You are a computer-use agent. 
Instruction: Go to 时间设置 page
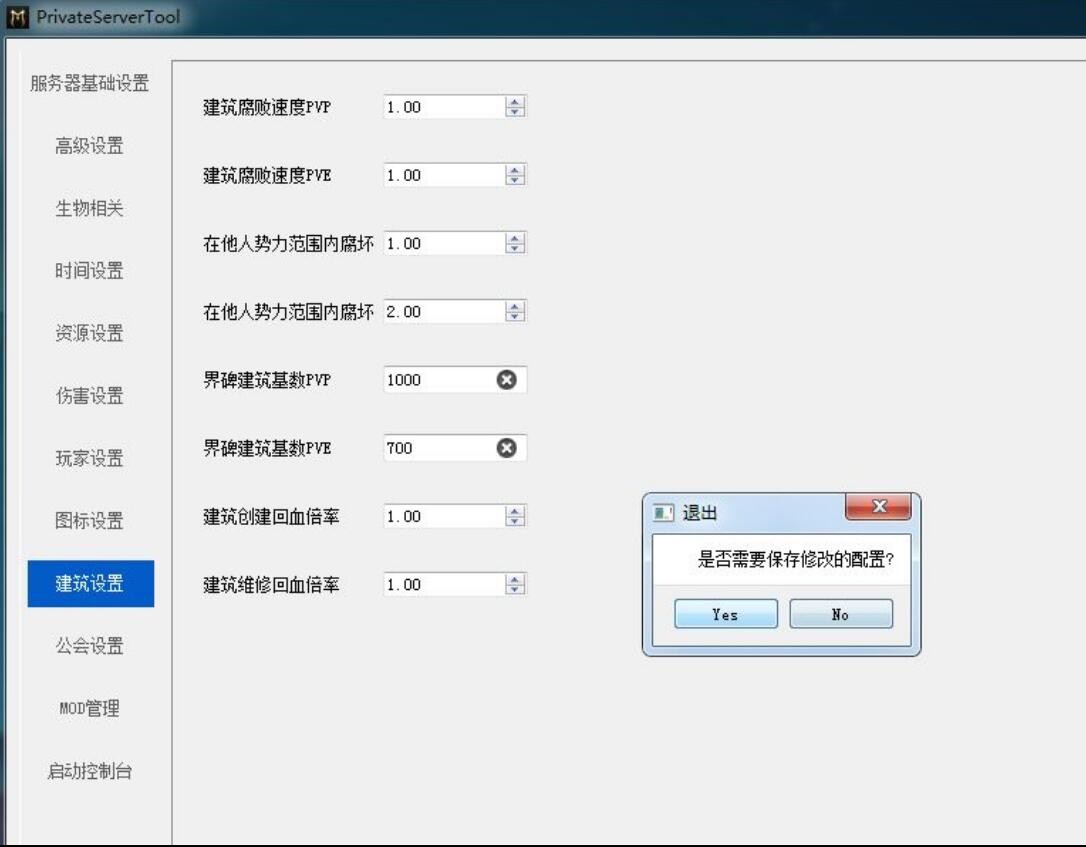90,271
